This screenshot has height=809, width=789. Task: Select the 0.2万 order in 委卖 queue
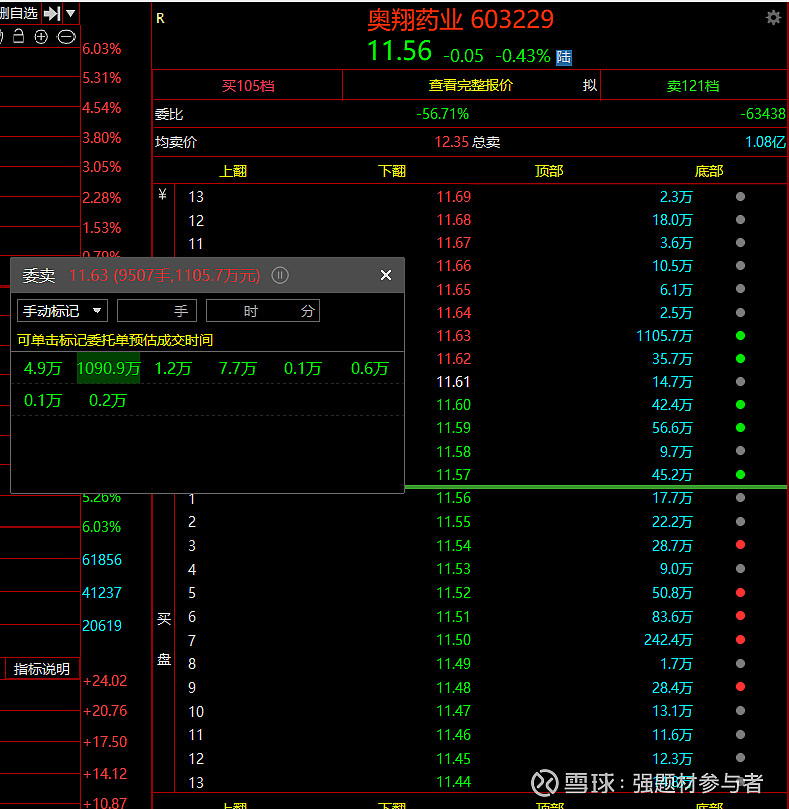point(108,400)
